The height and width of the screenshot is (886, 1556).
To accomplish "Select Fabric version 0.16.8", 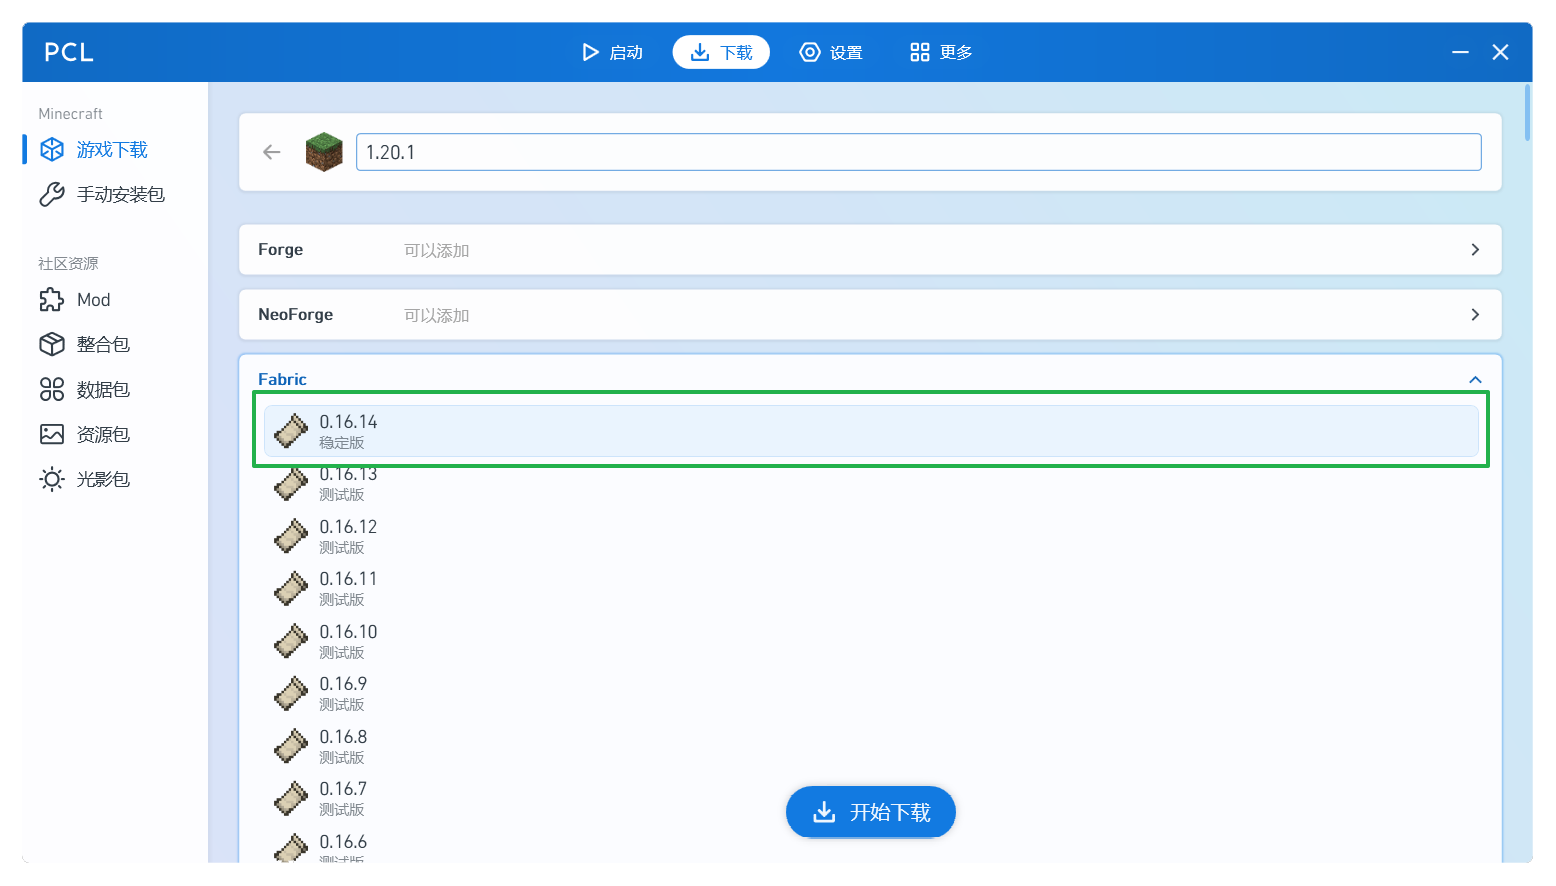I will pos(871,746).
